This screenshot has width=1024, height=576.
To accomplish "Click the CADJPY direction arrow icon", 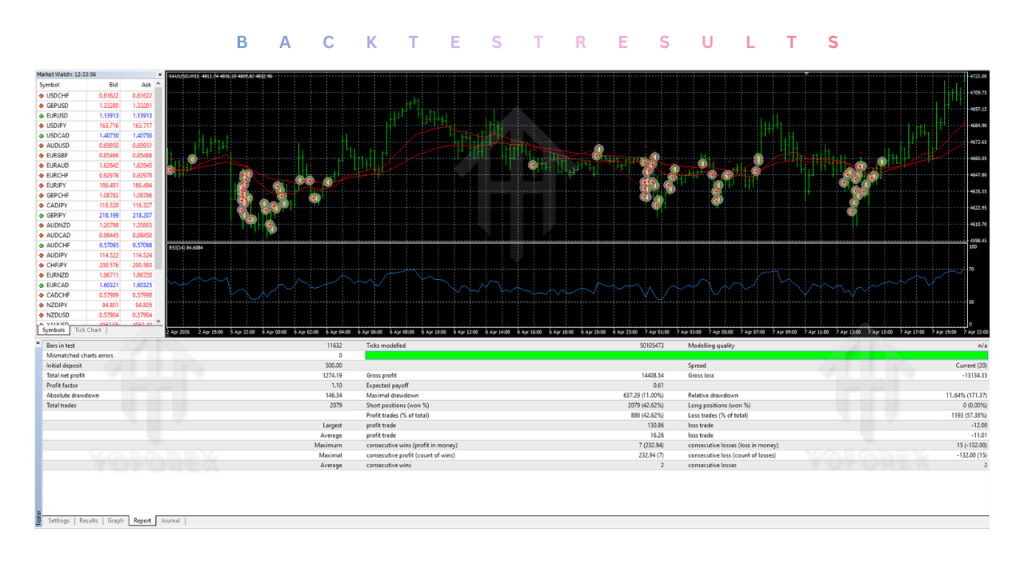I will point(42,205).
